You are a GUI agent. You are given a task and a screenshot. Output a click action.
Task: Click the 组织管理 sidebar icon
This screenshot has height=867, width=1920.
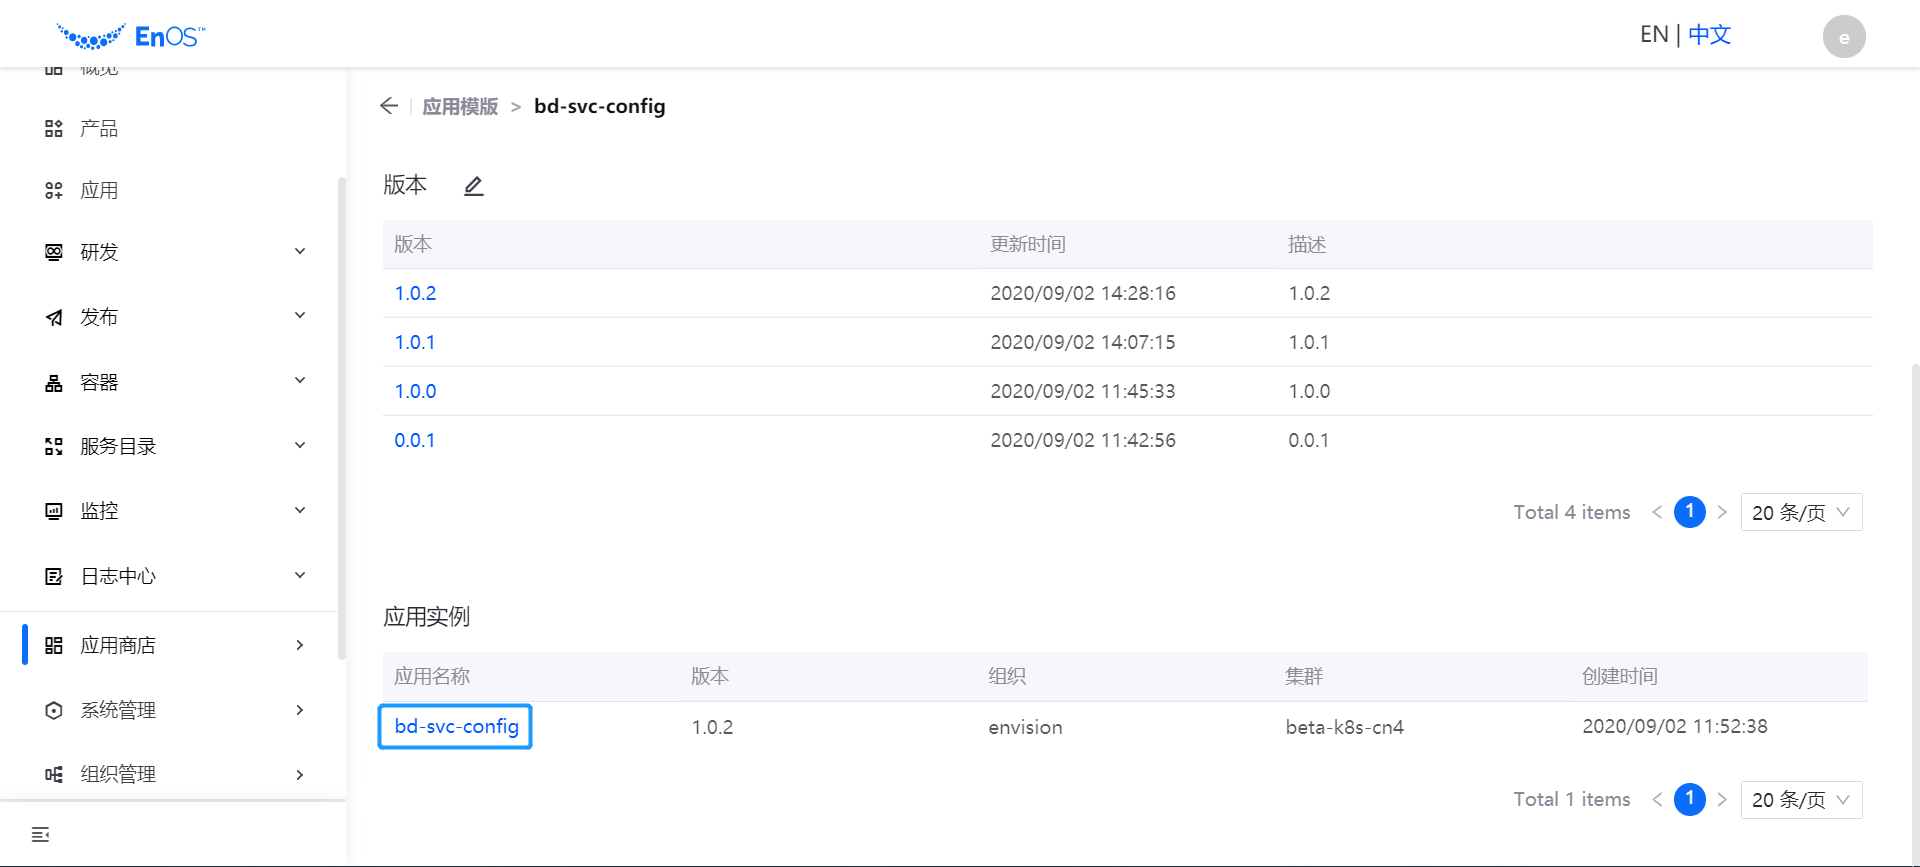54,774
